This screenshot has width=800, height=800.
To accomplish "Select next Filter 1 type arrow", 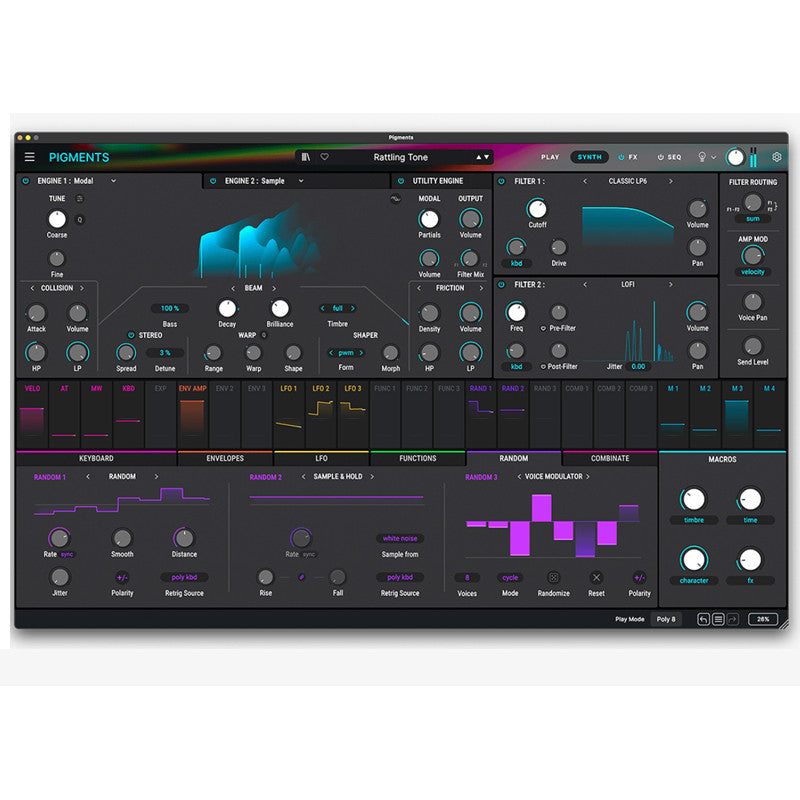I will point(670,181).
